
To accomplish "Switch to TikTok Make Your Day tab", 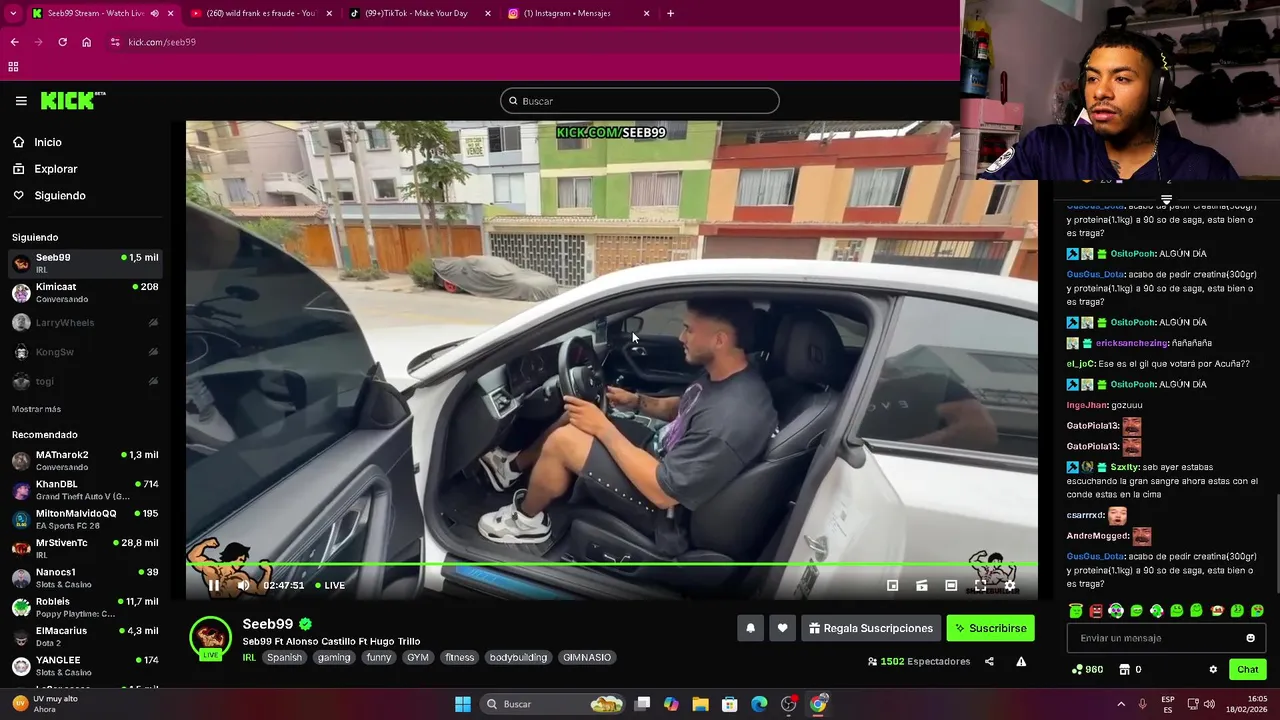I will (x=420, y=13).
